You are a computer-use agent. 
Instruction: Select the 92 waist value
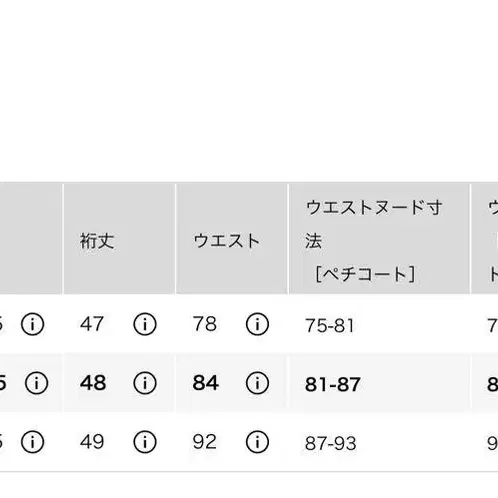pyautogui.click(x=205, y=442)
